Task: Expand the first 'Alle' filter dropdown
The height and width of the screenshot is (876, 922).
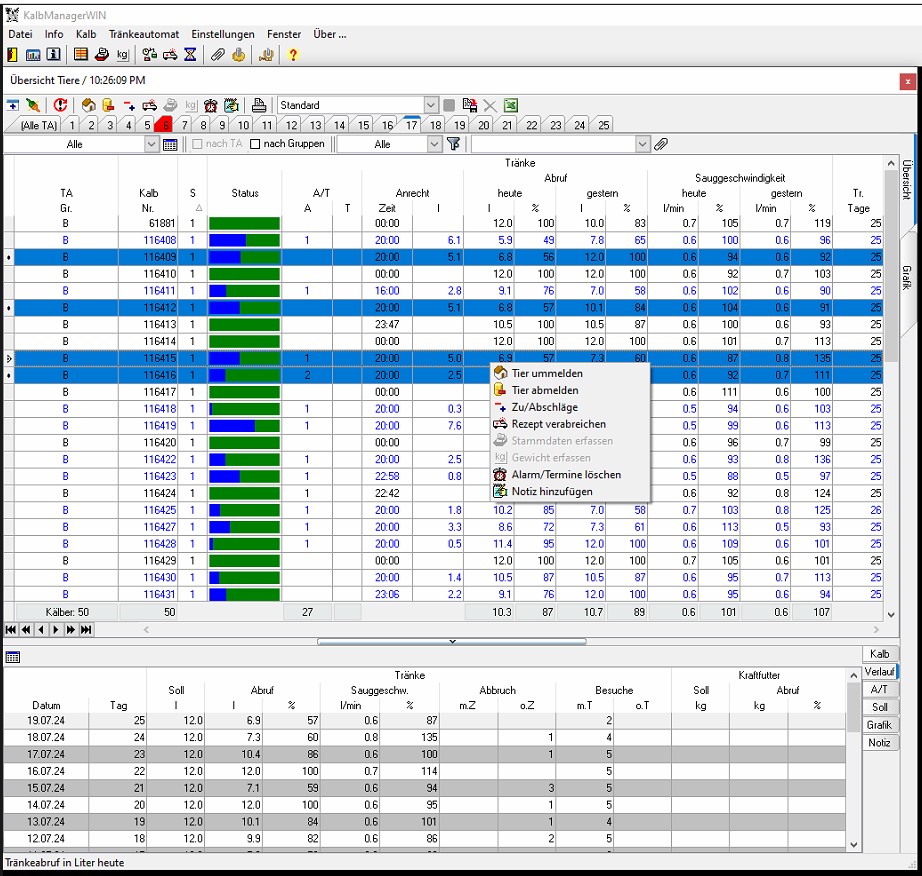Action: (151, 145)
